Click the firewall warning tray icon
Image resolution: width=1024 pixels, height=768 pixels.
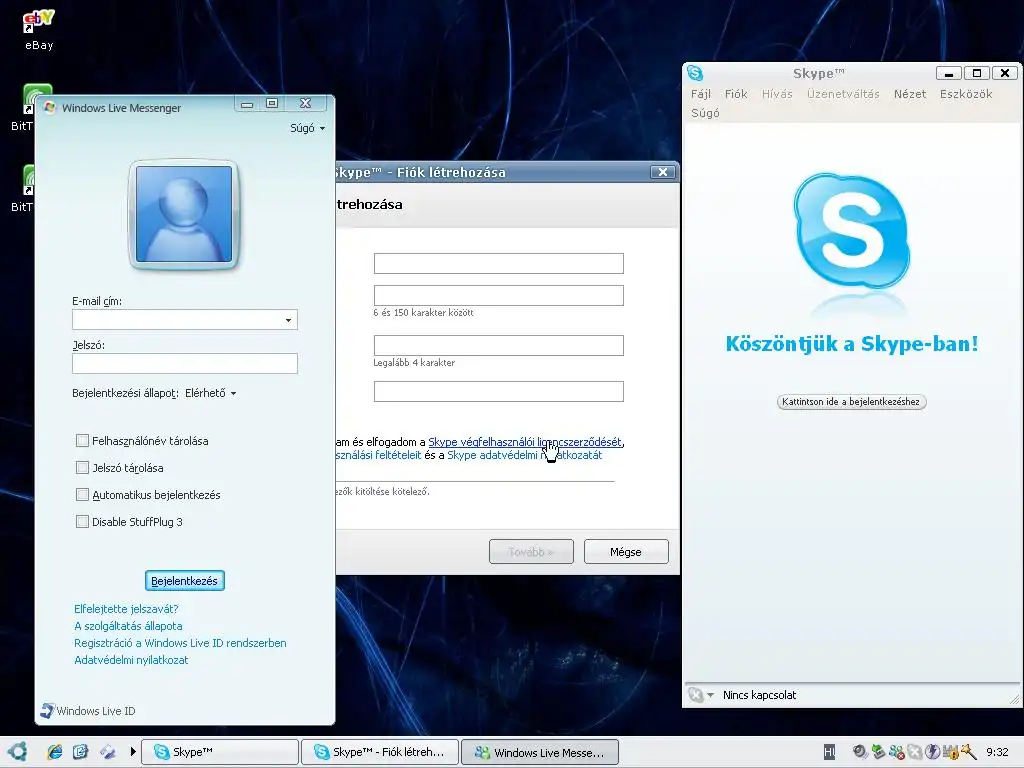(951, 752)
